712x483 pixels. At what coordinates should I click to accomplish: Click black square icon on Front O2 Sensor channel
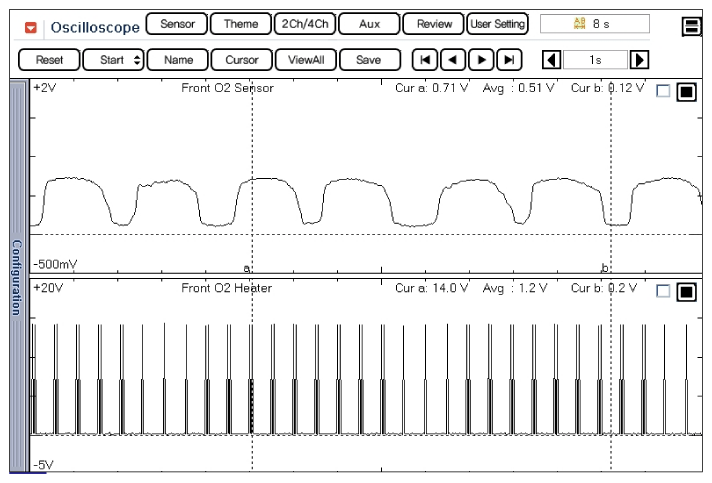point(686,92)
